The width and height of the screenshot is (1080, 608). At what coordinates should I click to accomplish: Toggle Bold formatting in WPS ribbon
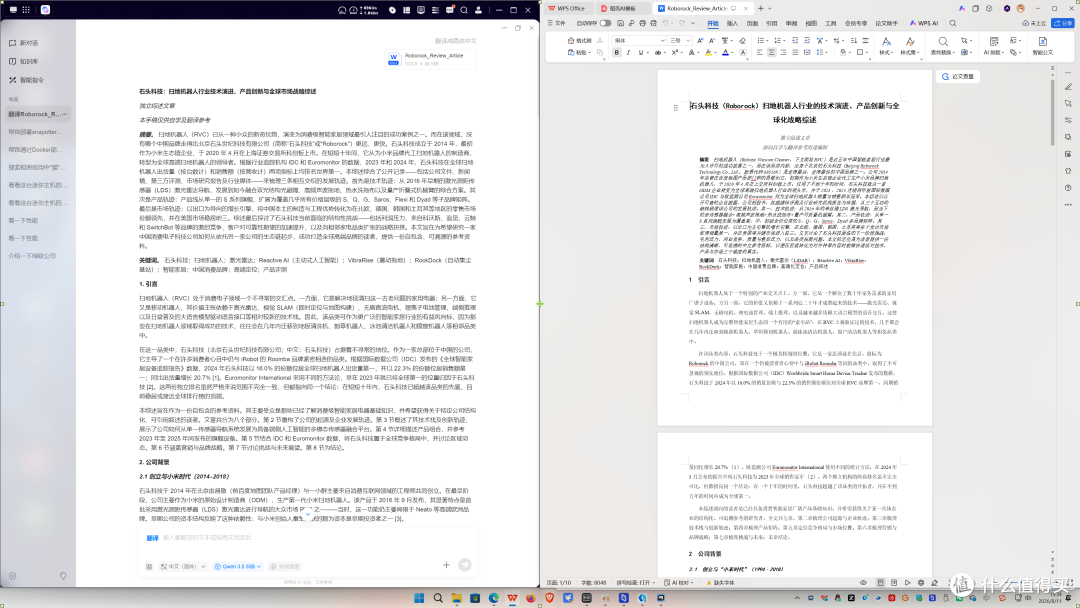pos(616,52)
